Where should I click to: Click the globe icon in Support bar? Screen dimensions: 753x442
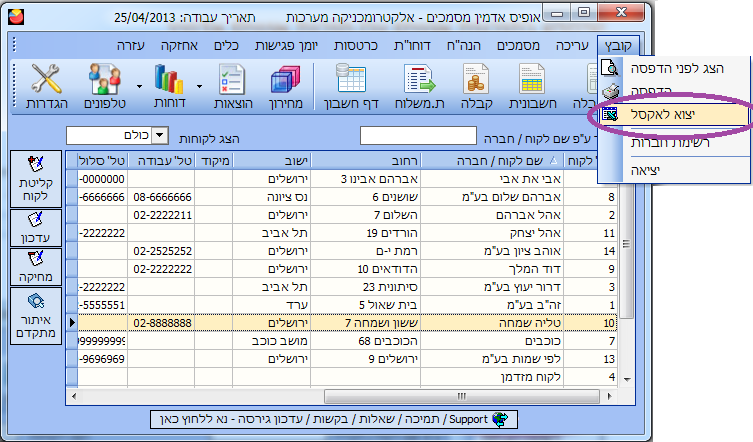(500, 419)
